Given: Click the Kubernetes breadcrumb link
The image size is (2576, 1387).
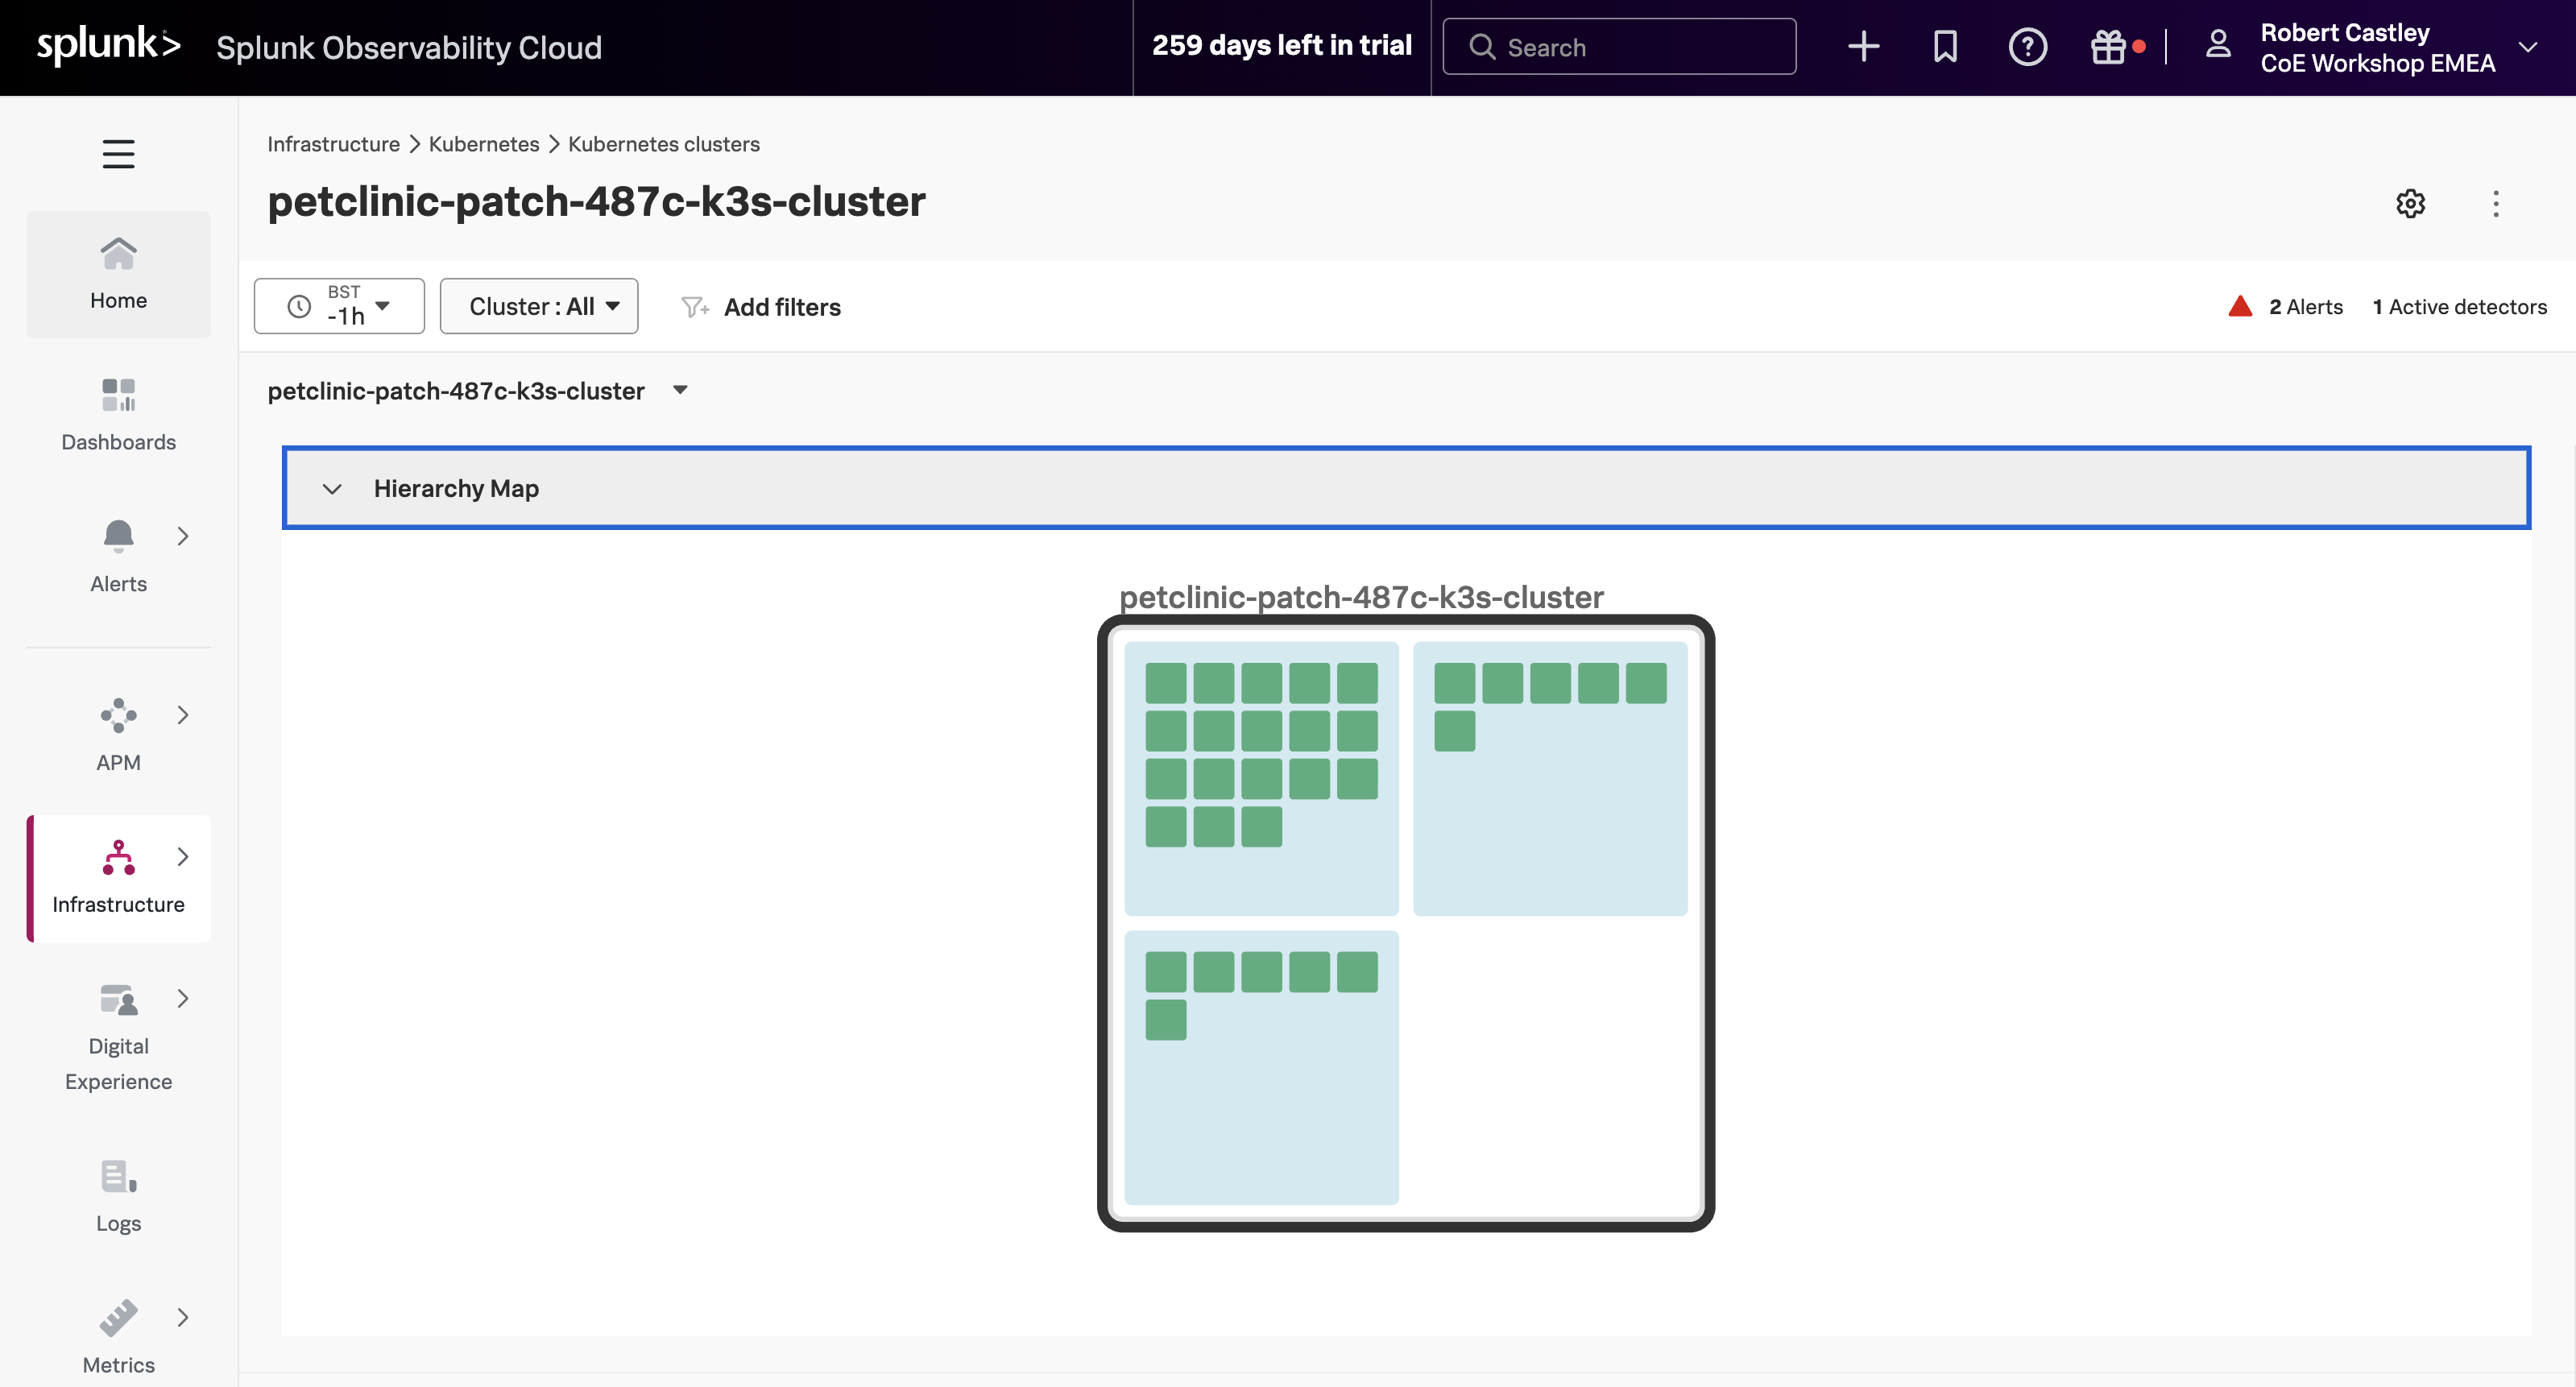Looking at the screenshot, I should (x=483, y=144).
